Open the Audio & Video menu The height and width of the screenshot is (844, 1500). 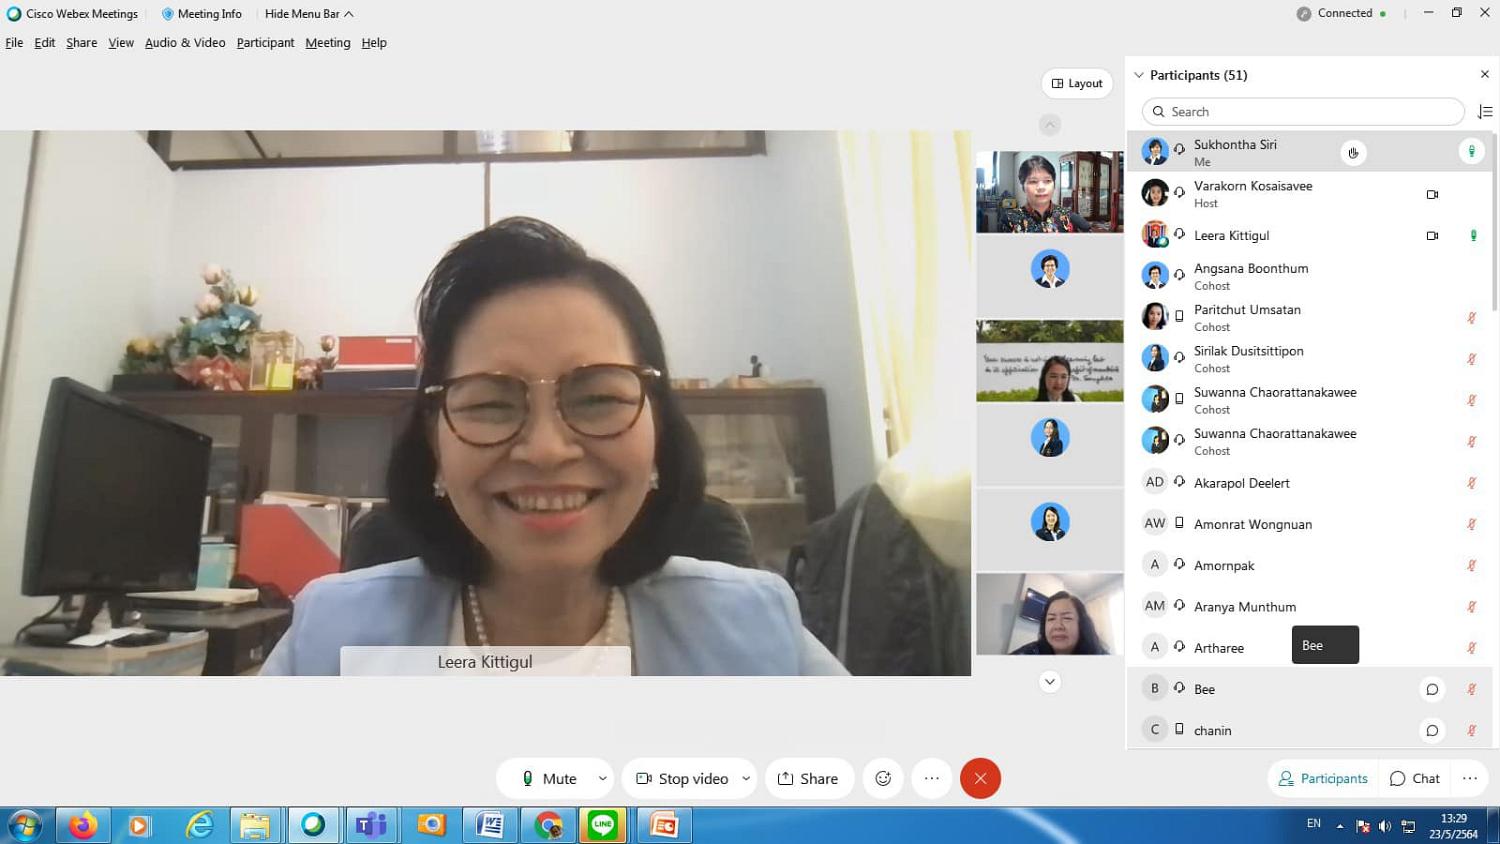(x=185, y=43)
